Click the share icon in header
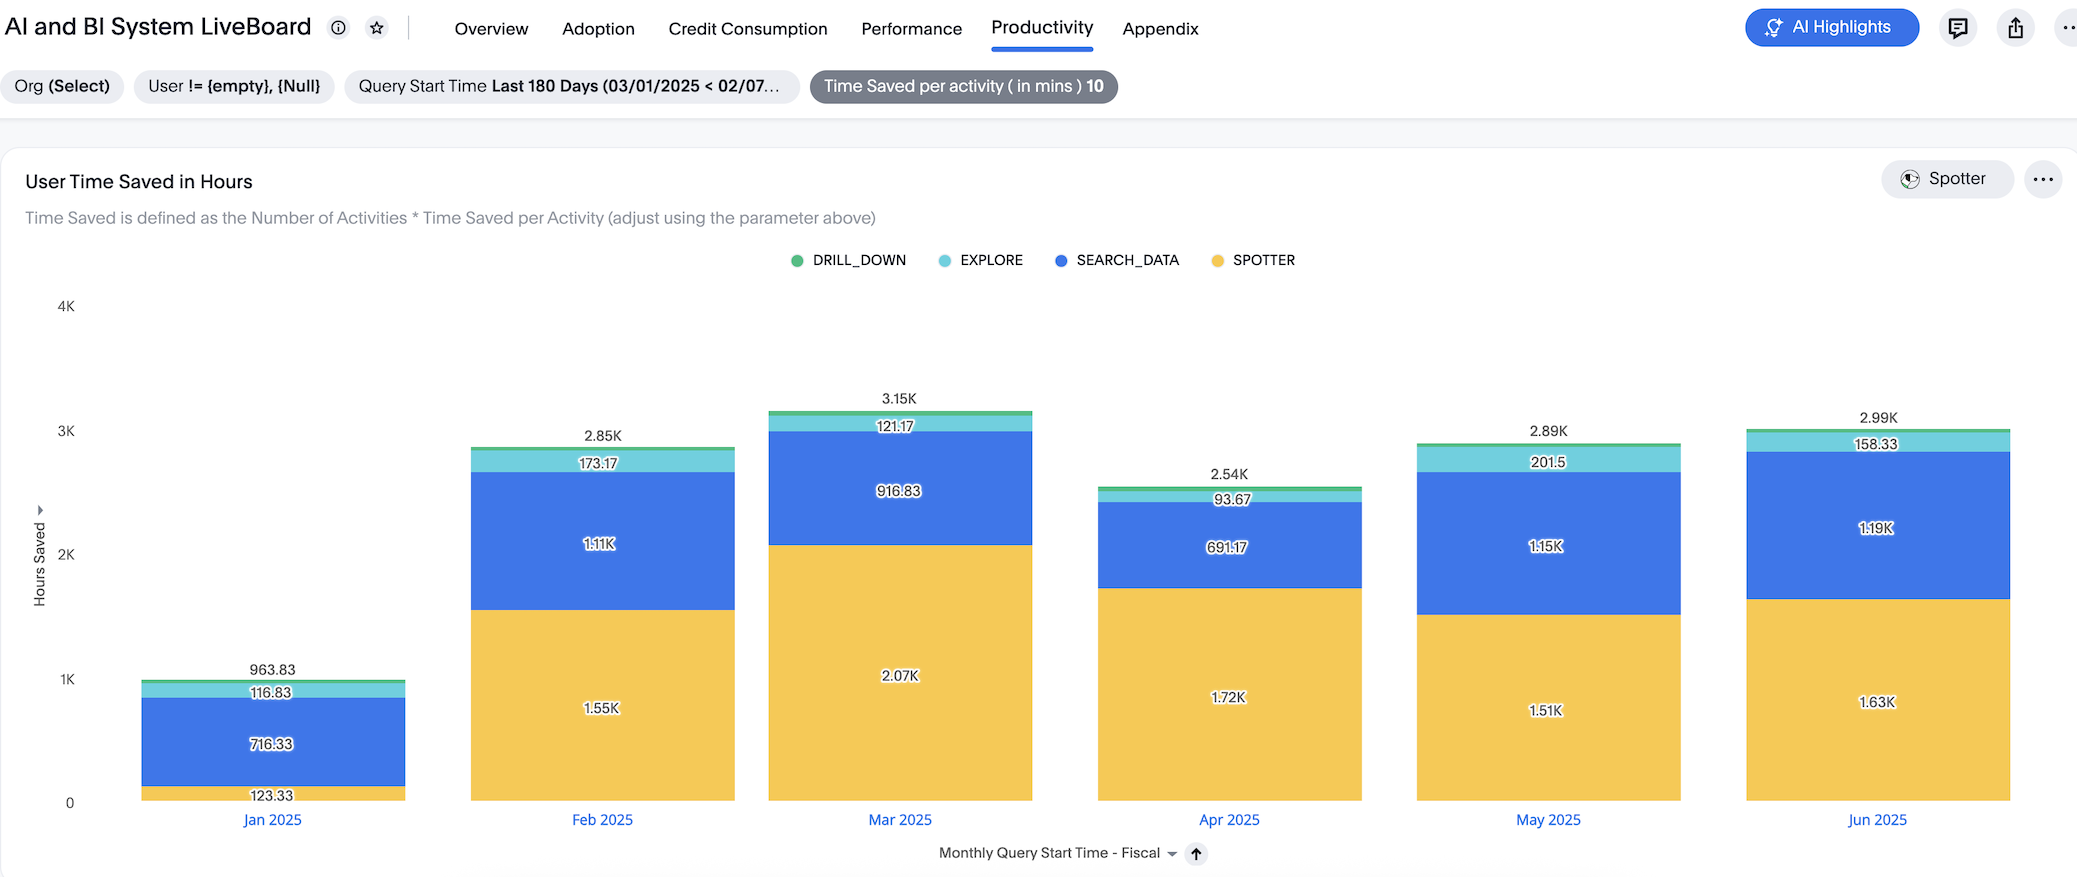2077x877 pixels. [2015, 28]
